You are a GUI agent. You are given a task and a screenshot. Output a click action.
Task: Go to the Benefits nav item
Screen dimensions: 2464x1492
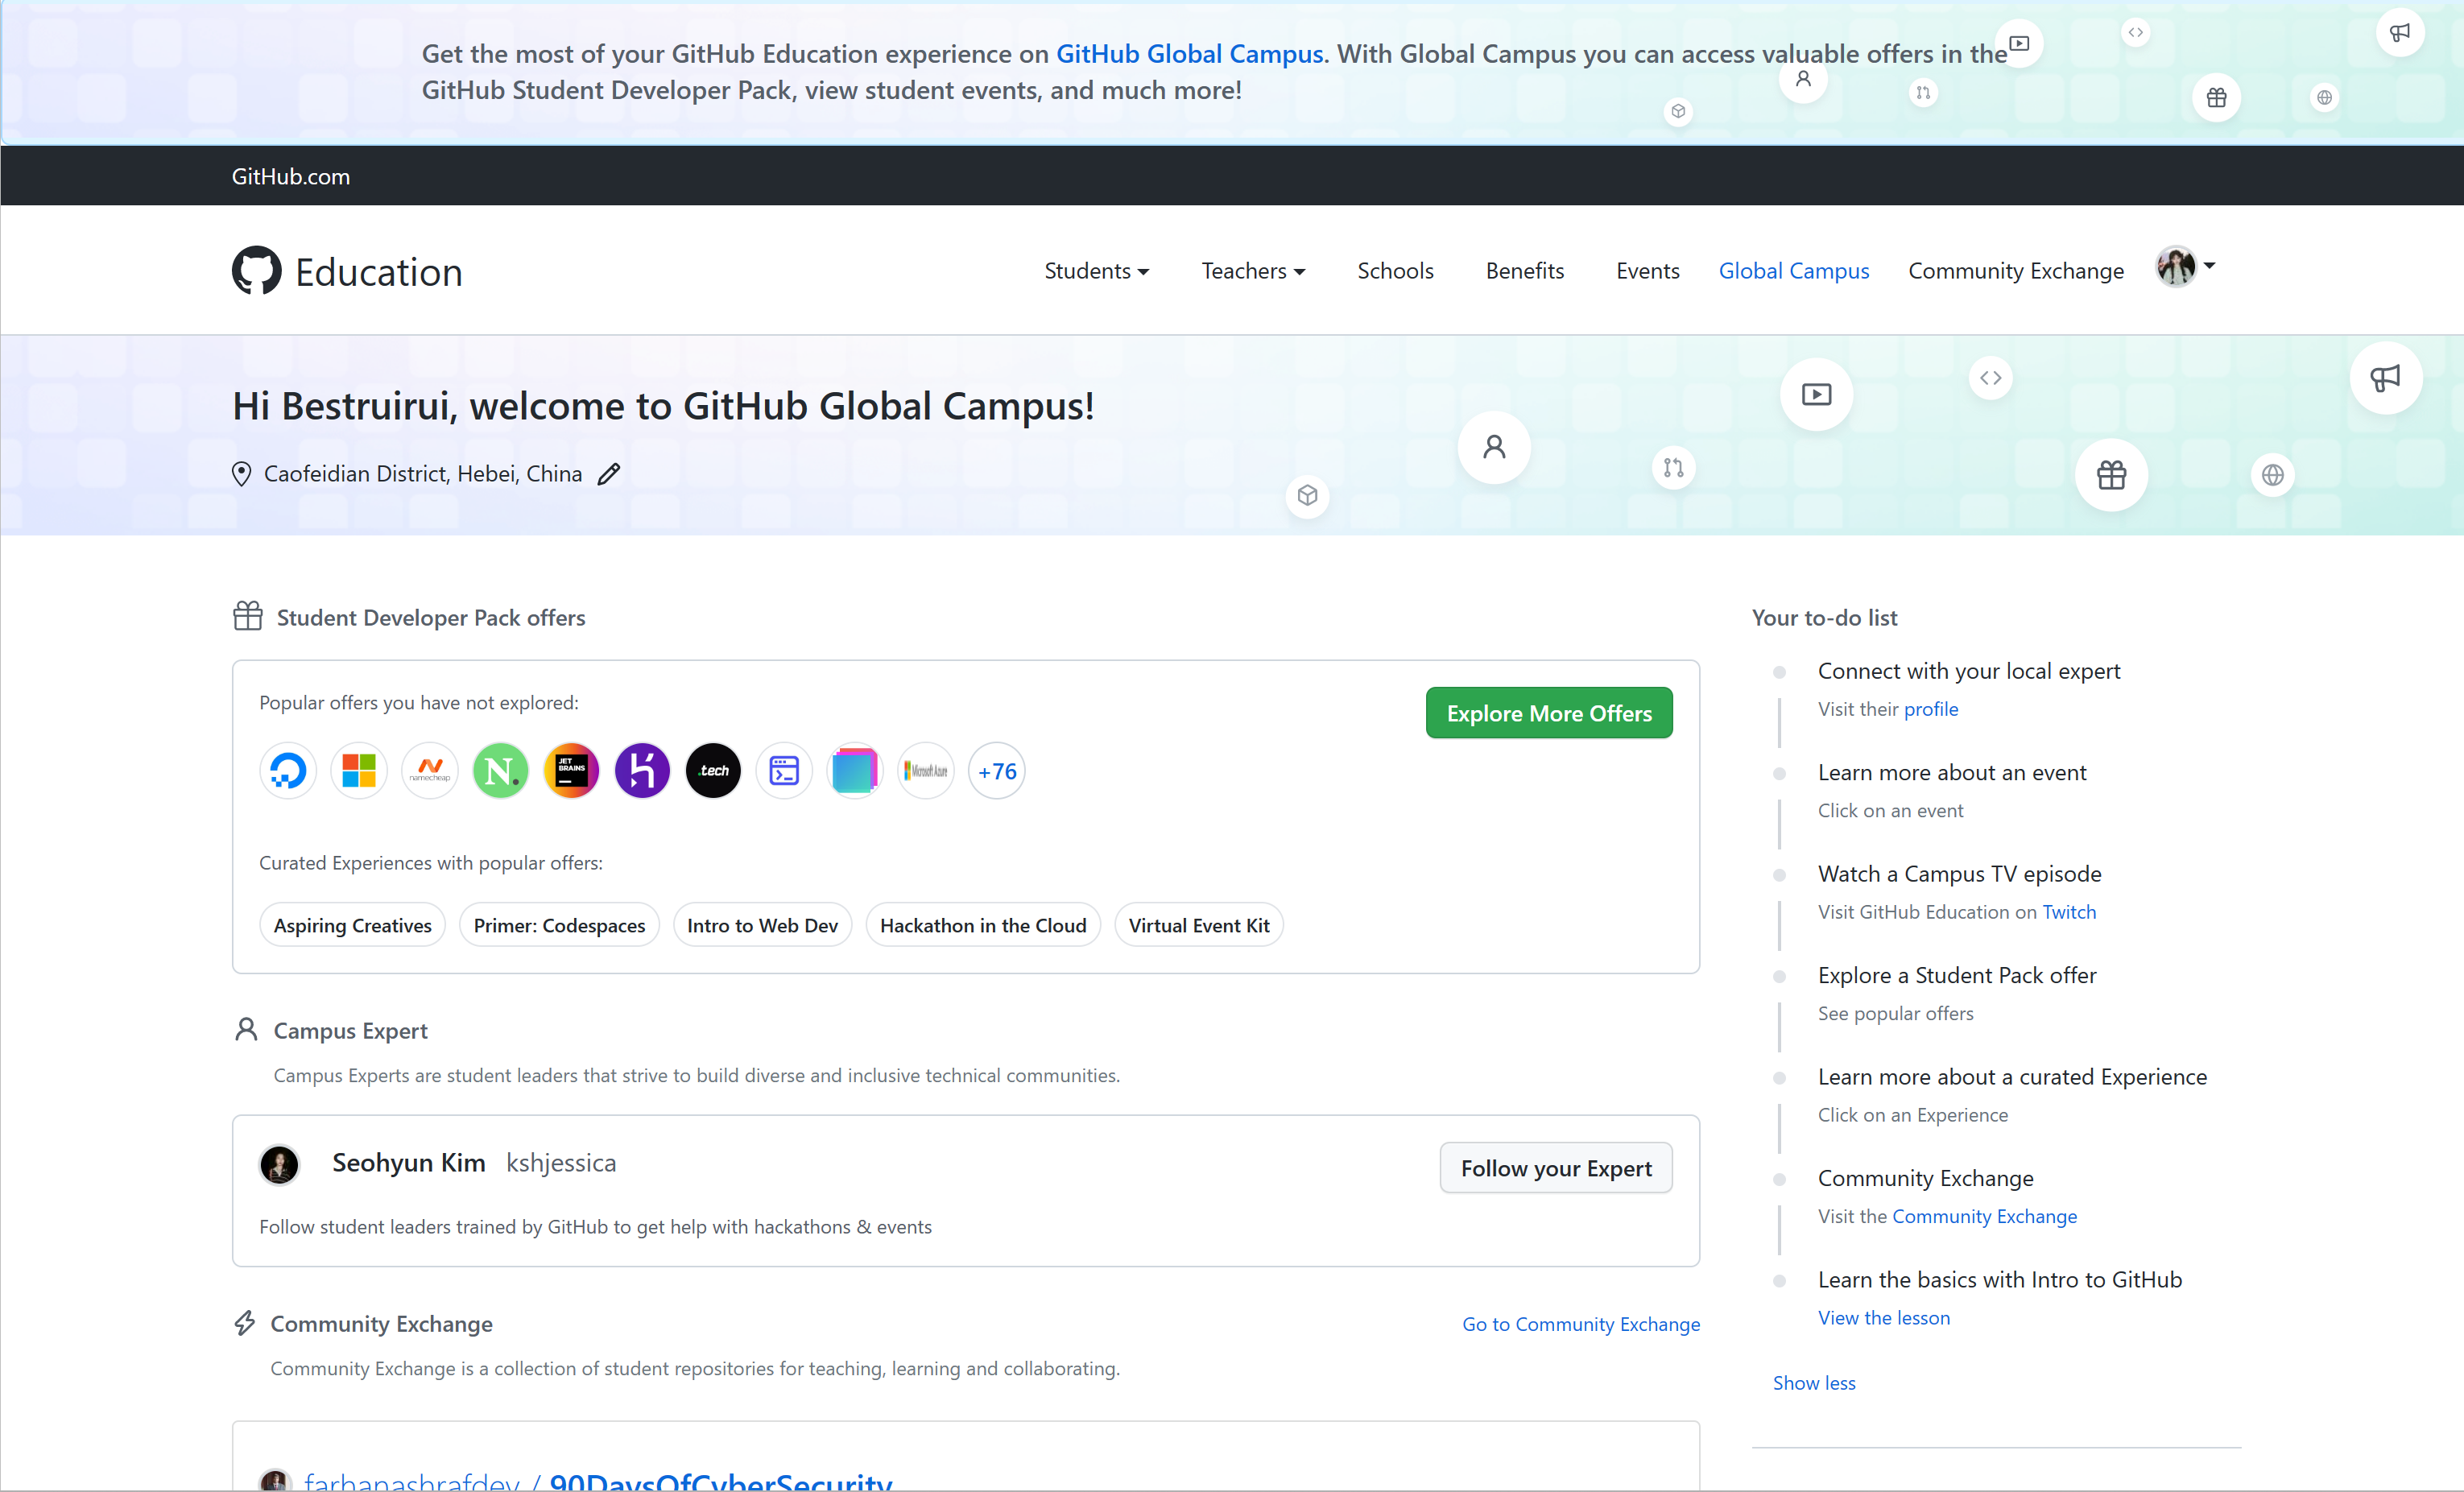click(x=1524, y=271)
